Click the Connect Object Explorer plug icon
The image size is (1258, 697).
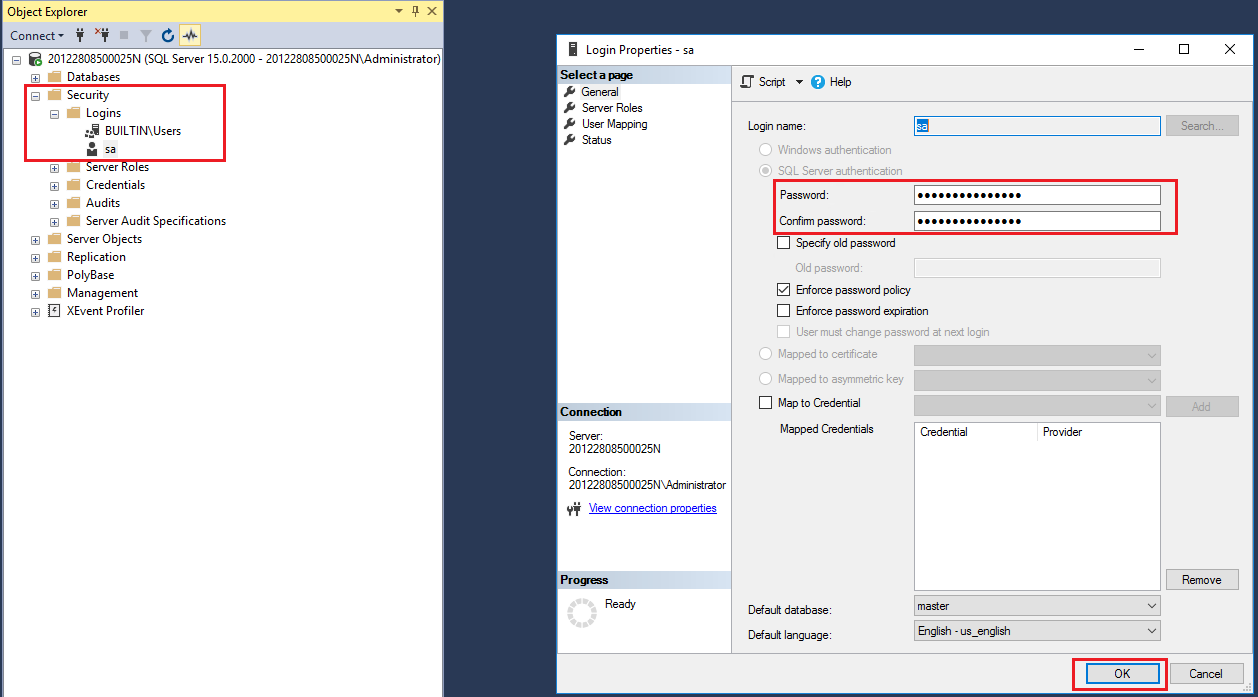click(x=80, y=35)
